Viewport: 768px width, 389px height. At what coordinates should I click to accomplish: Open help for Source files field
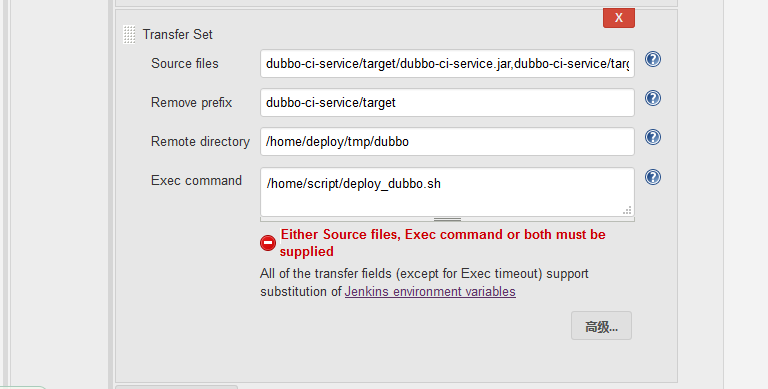pyautogui.click(x=653, y=59)
